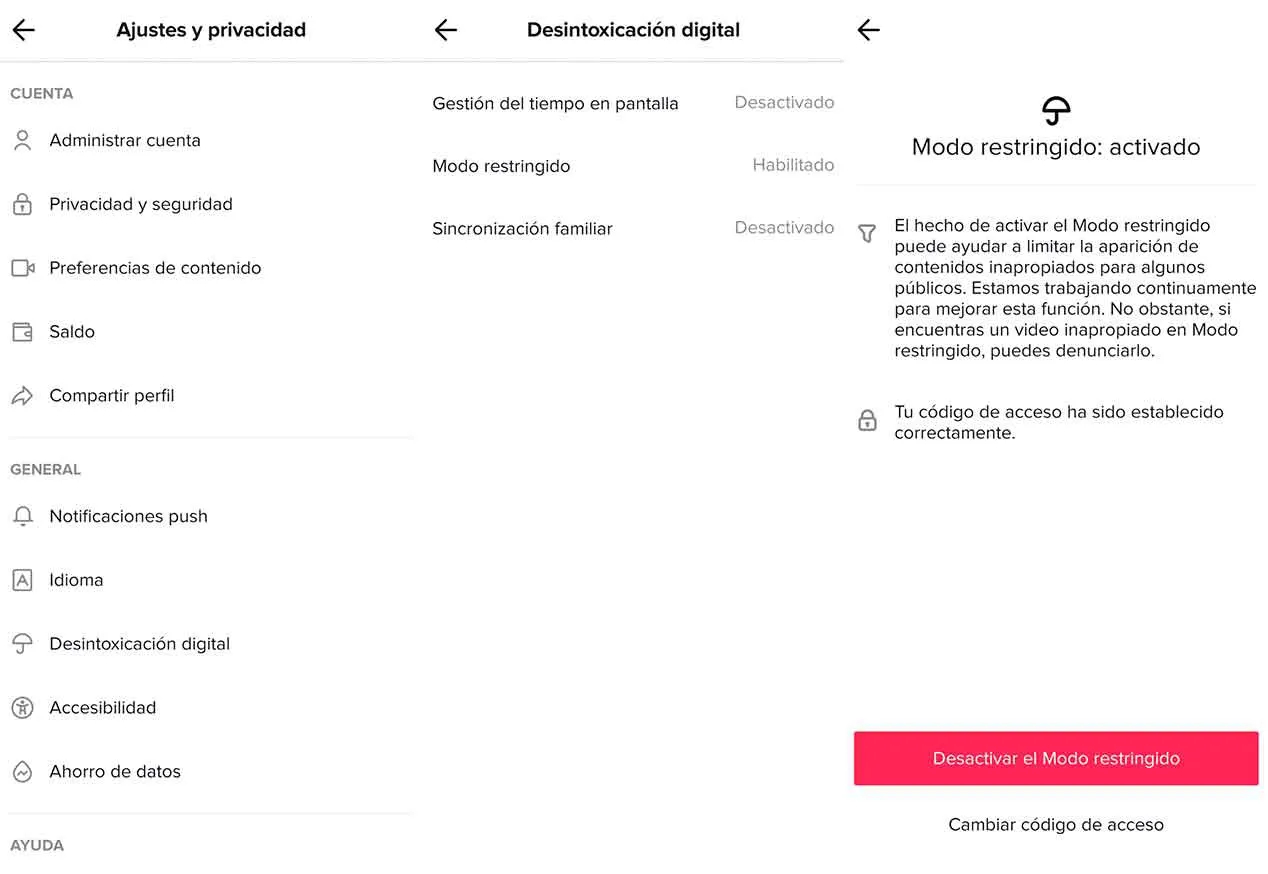
Task: Tap the lock icon beside Privacidad y seguridad
Action: 22,205
